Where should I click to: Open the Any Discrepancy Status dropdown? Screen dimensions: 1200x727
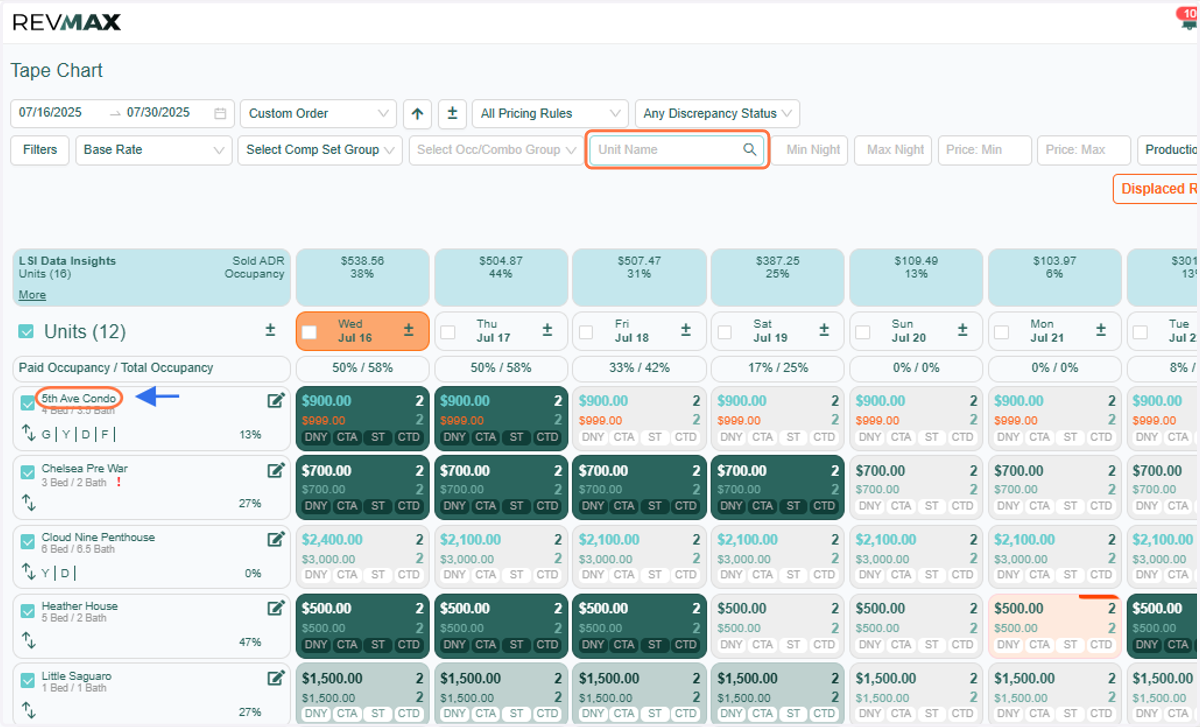717,113
